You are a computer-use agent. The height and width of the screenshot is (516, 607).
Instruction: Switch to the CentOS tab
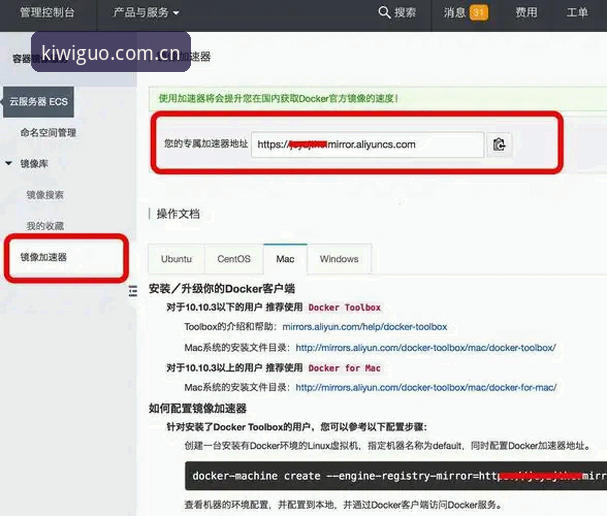click(x=234, y=259)
